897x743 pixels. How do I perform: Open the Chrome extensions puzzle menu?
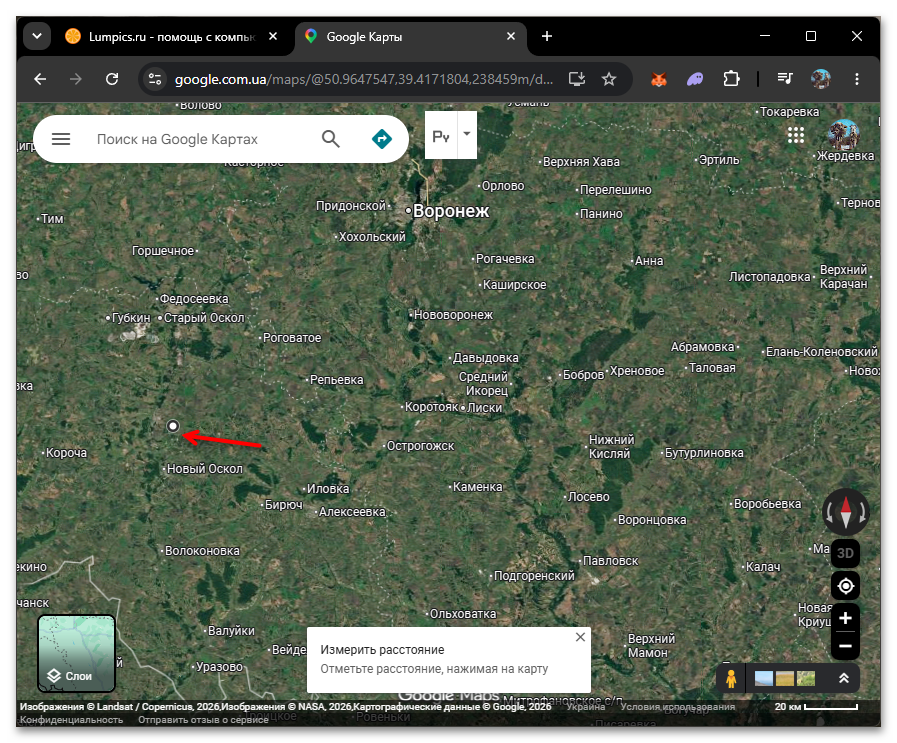pos(732,79)
